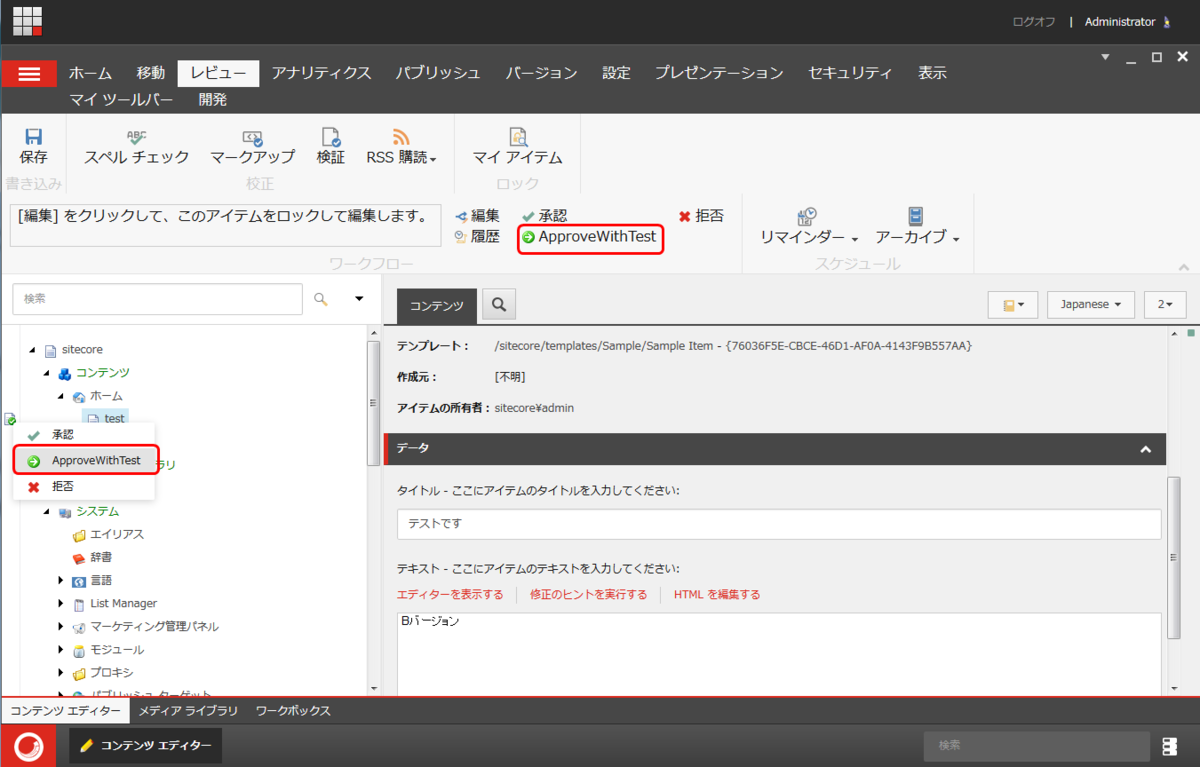Open the version 2 dropdown
The height and width of the screenshot is (767, 1200).
[x=1166, y=304]
